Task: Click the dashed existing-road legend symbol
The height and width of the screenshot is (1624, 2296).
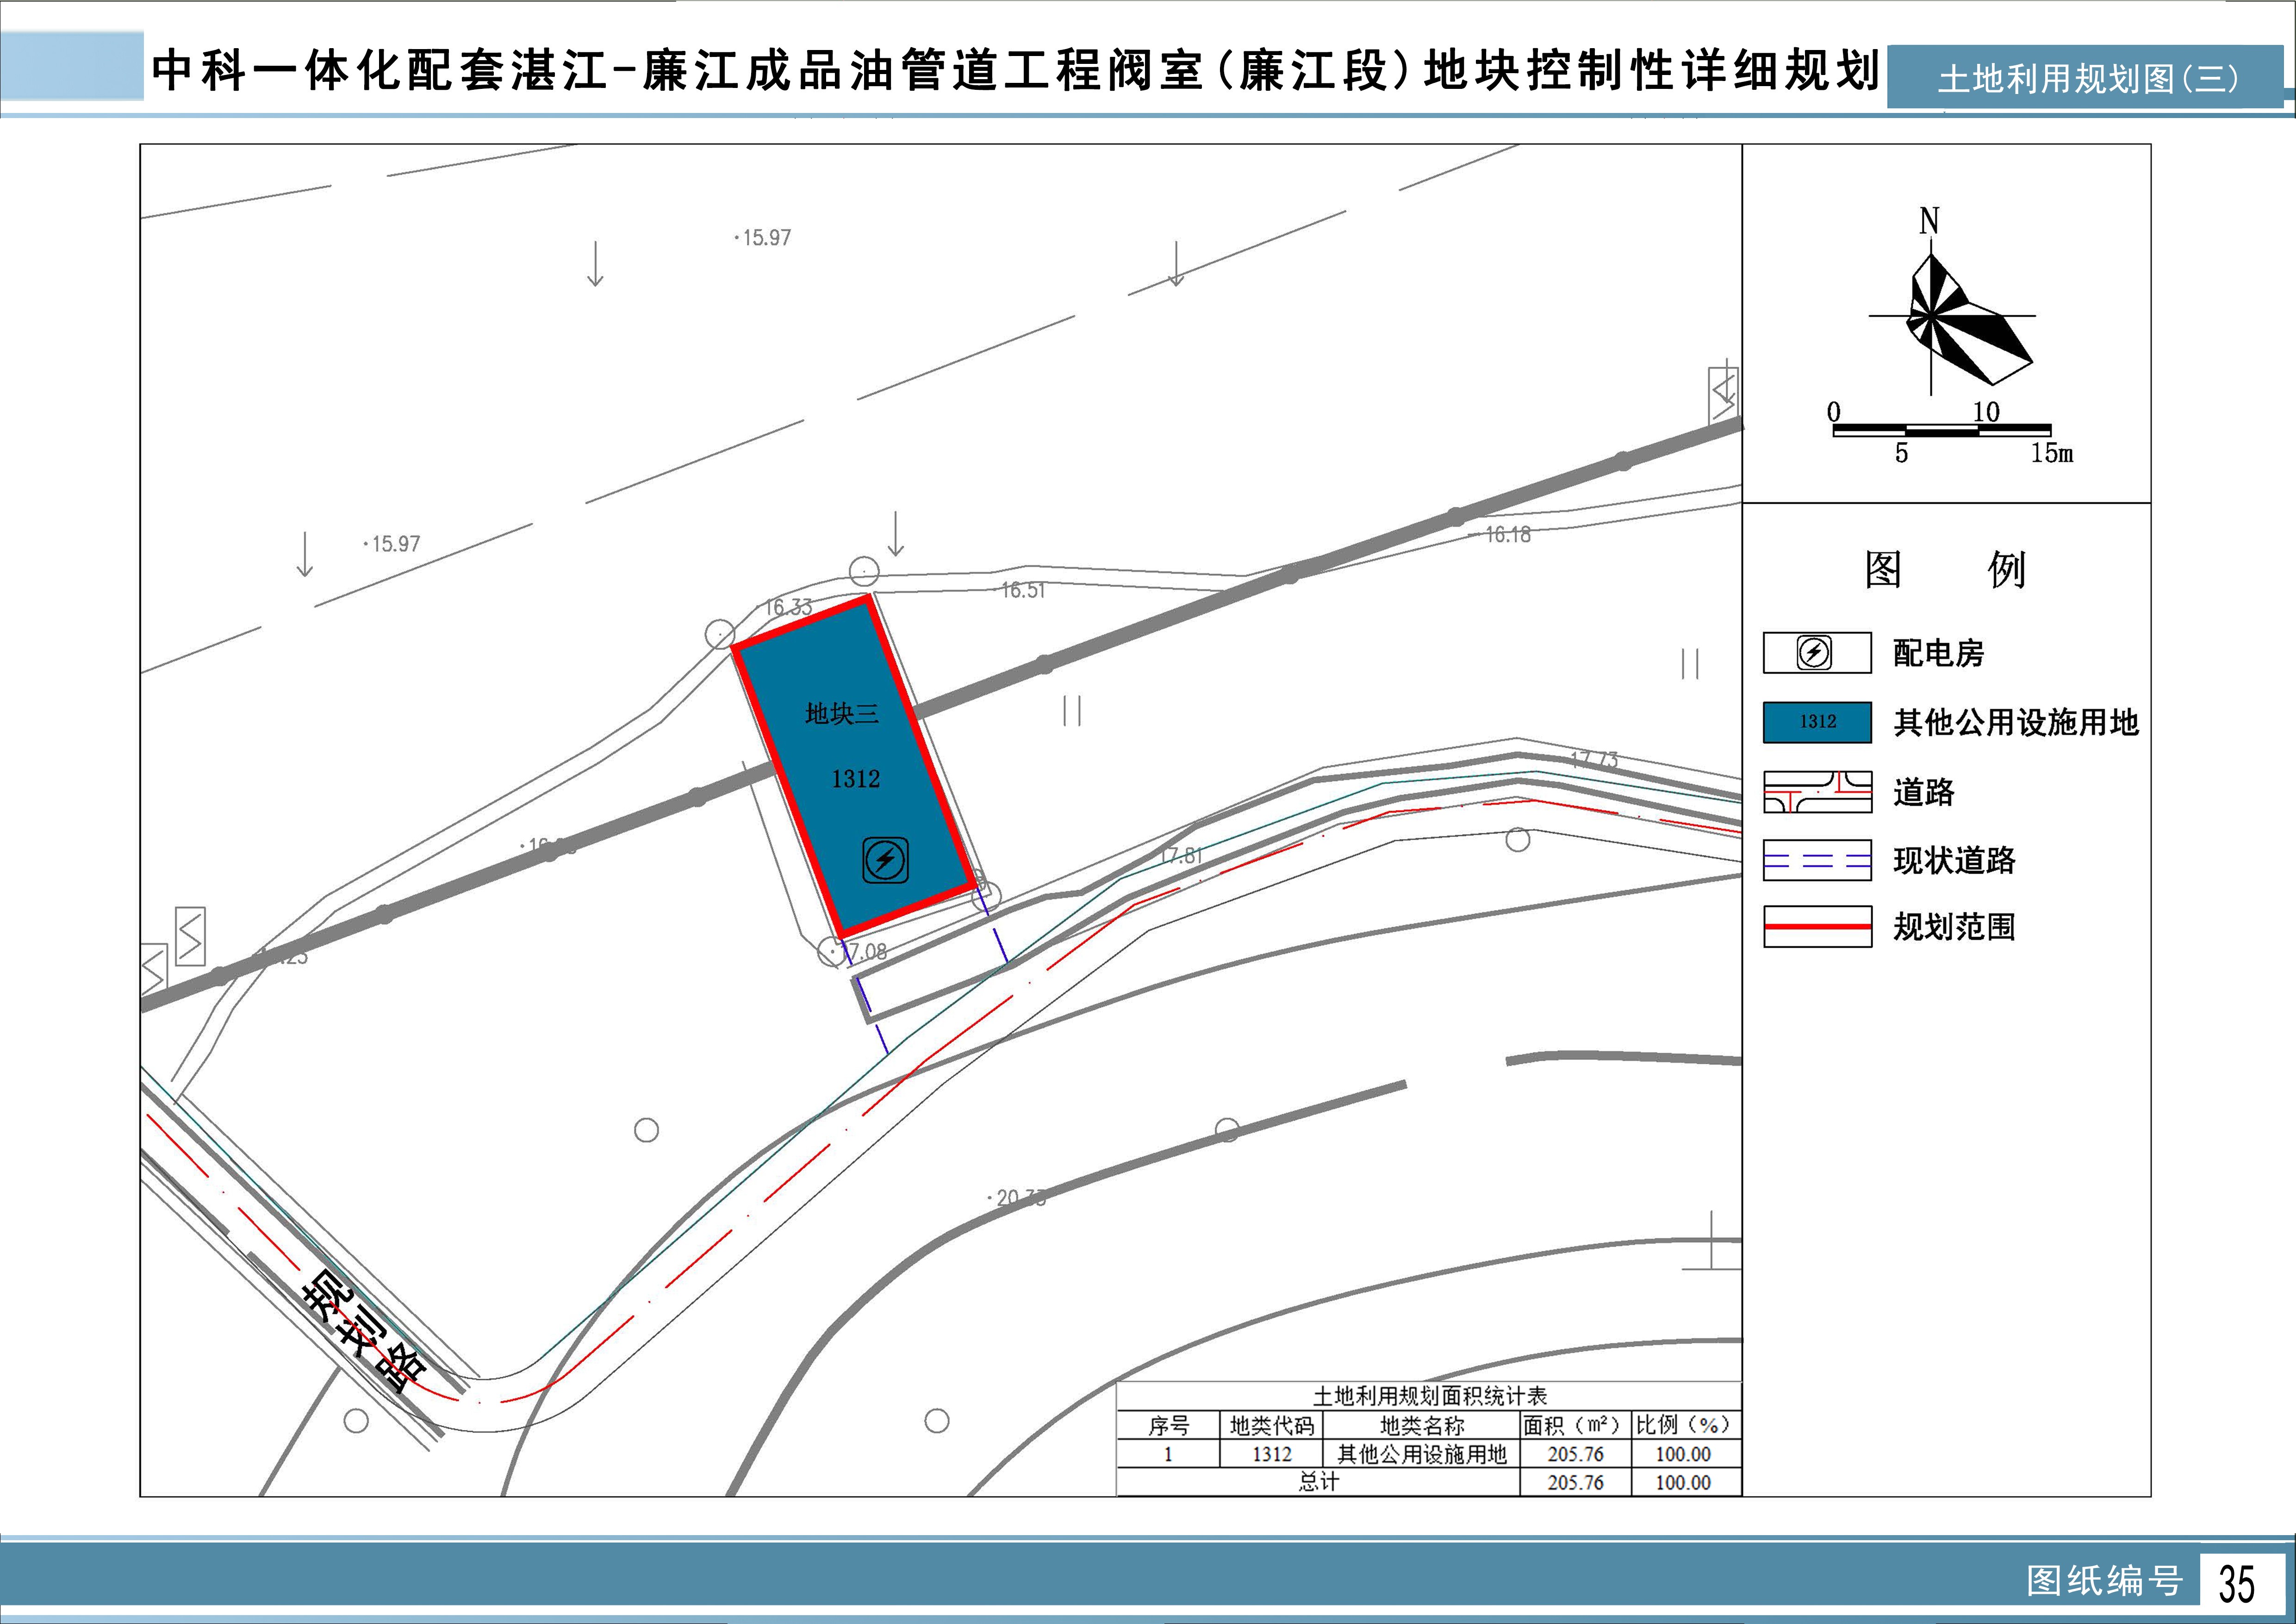Action: (1817, 860)
